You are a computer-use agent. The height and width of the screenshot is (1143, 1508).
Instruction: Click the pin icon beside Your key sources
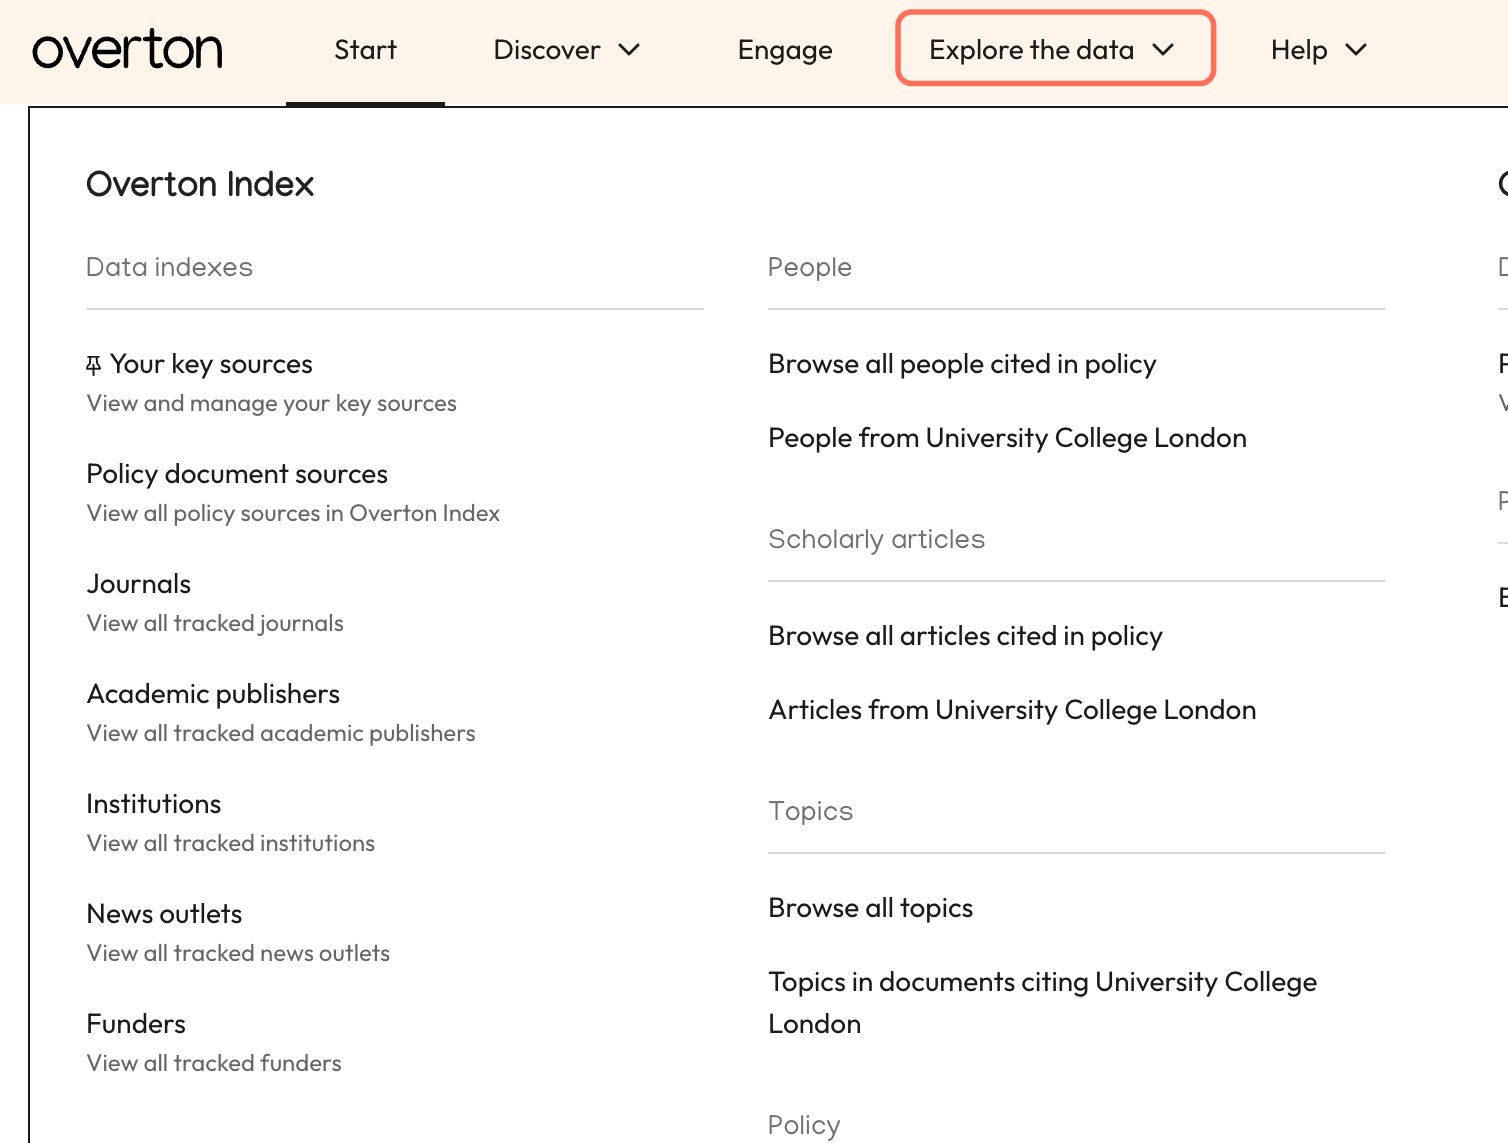[94, 366]
